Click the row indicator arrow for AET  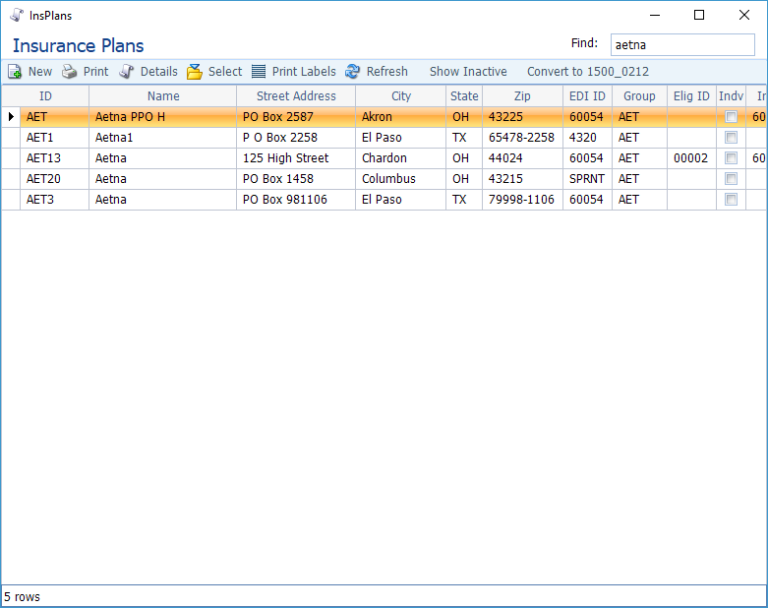tap(11, 117)
